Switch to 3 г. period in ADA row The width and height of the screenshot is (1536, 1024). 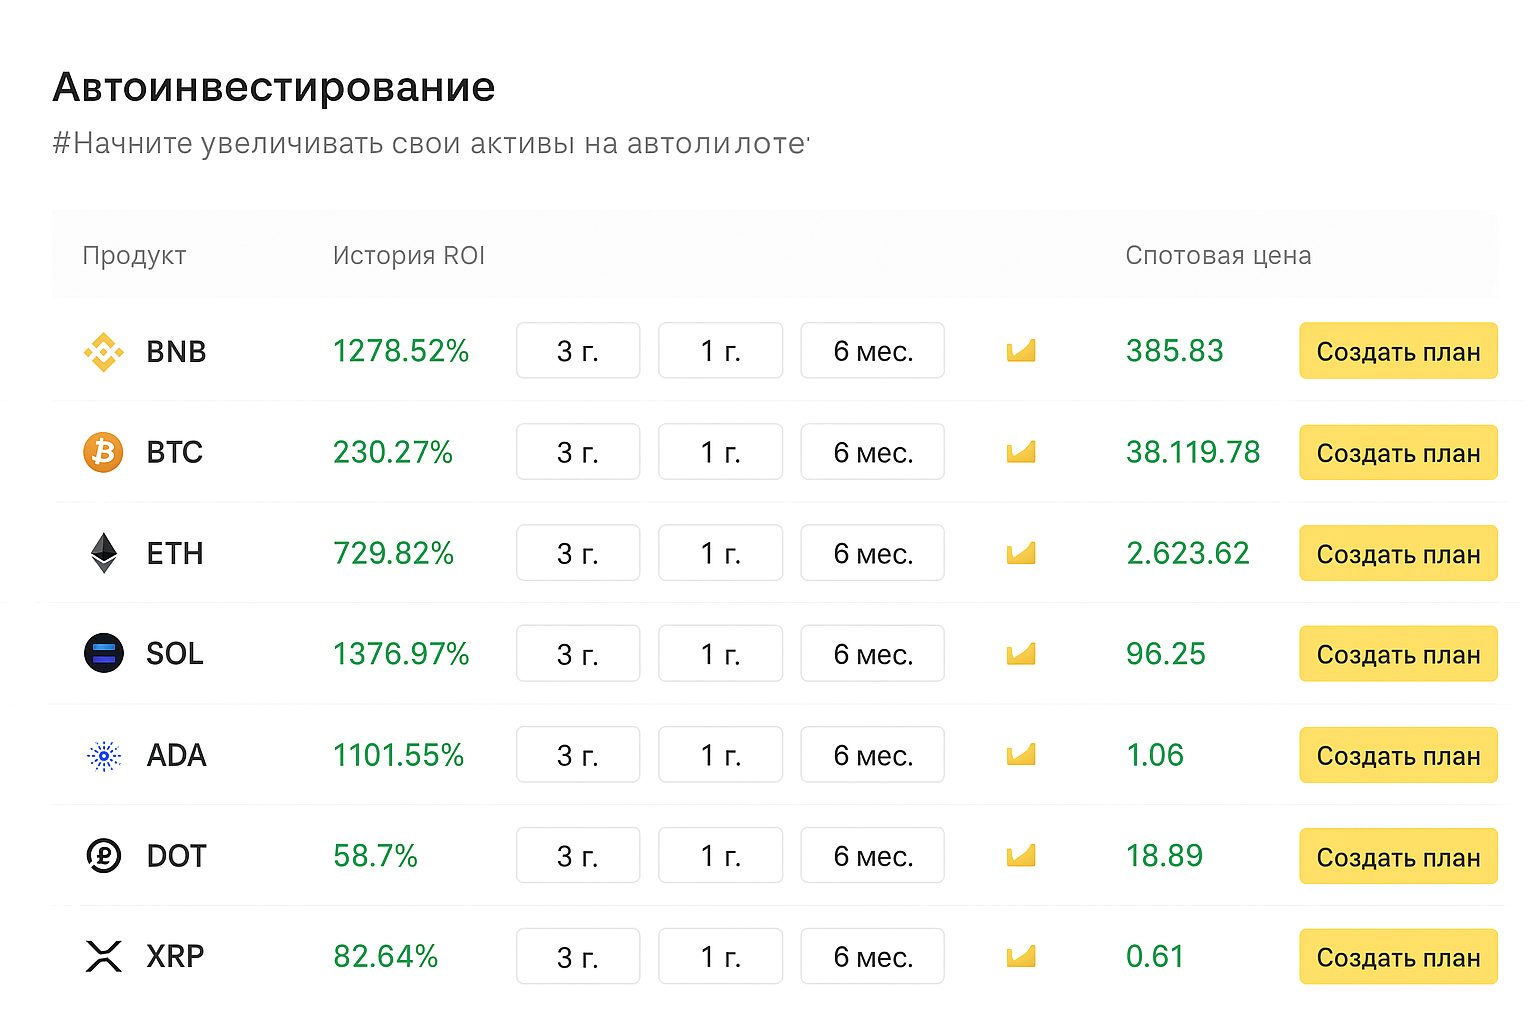point(578,755)
